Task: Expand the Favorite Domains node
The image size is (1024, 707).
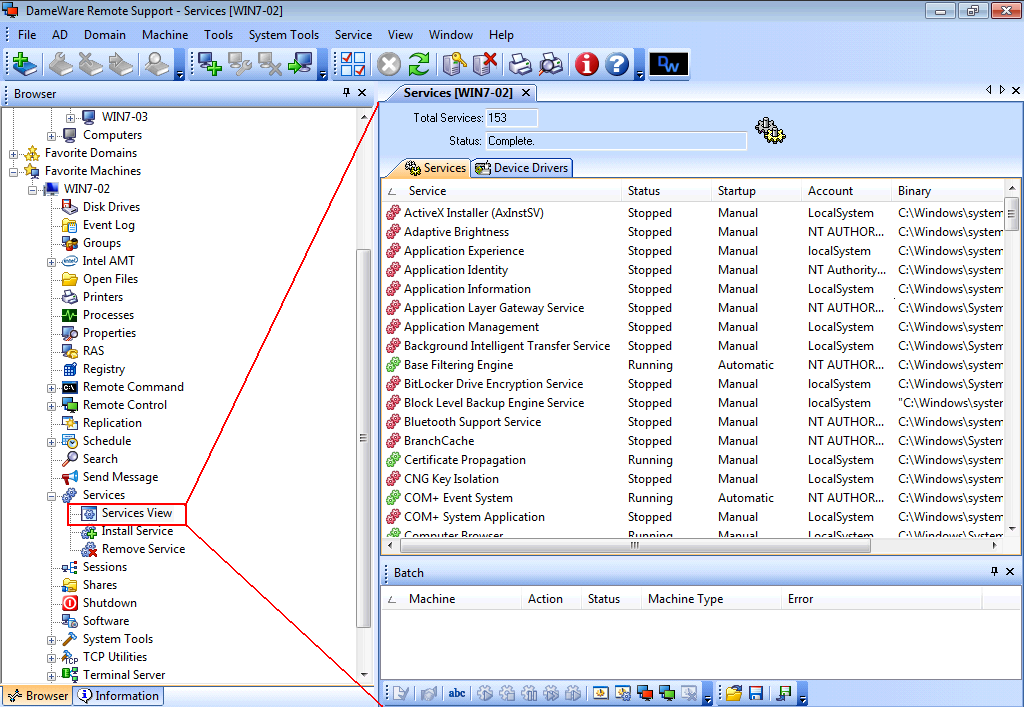Action: (x=13, y=154)
